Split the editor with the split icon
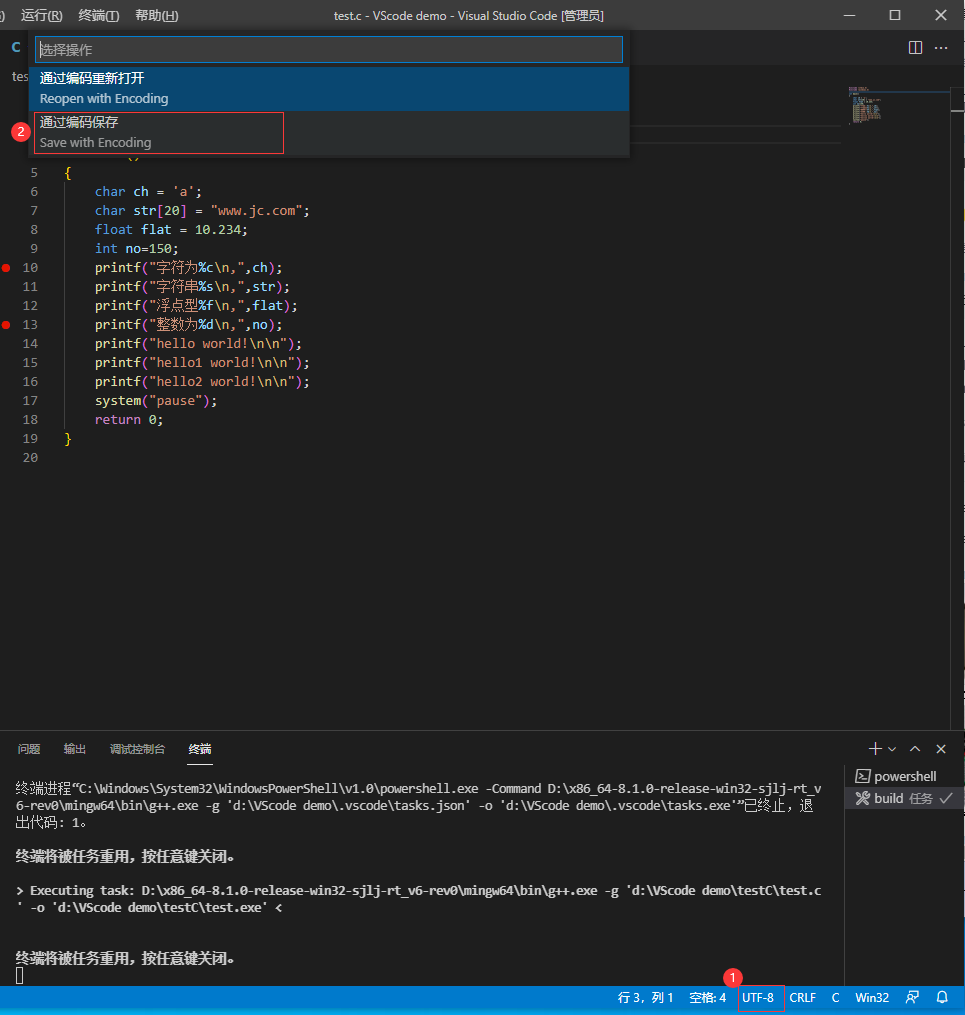 915,48
